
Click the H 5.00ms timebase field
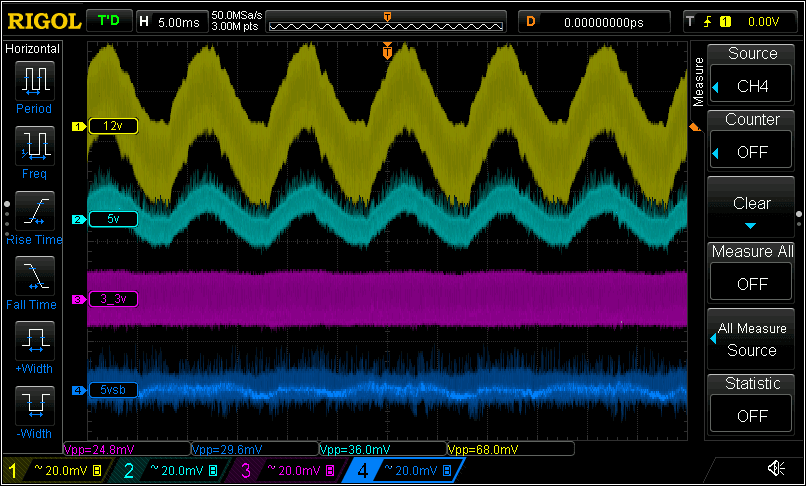pyautogui.click(x=171, y=22)
